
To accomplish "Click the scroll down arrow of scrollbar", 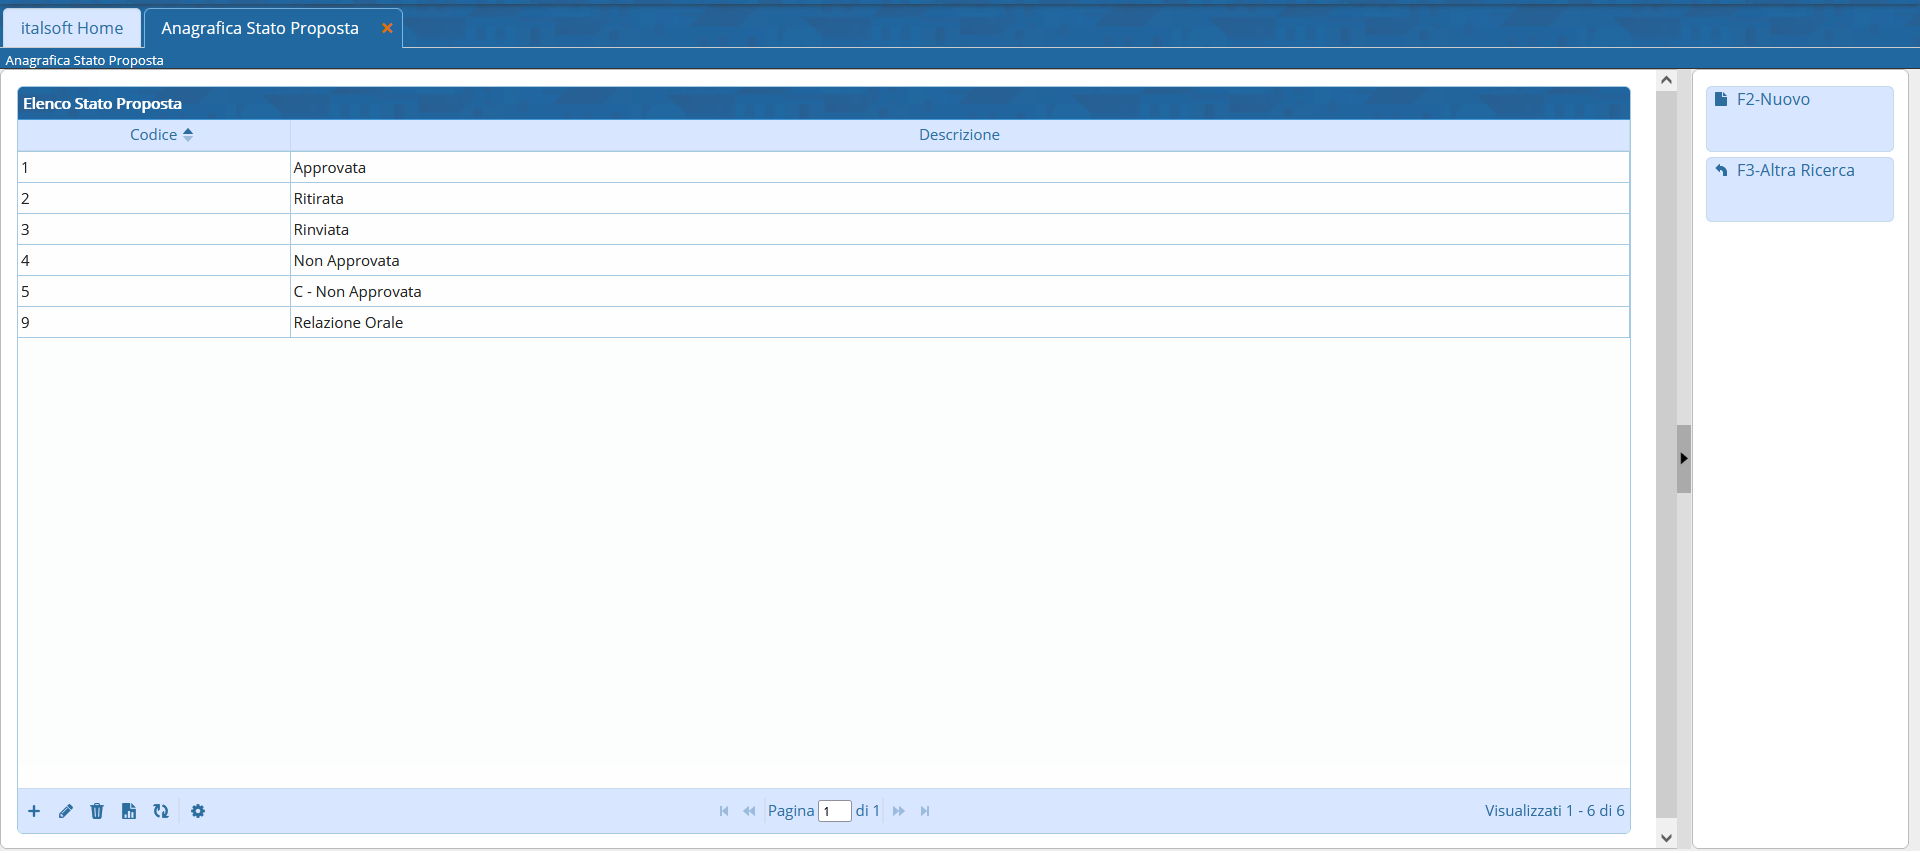I will [1666, 838].
